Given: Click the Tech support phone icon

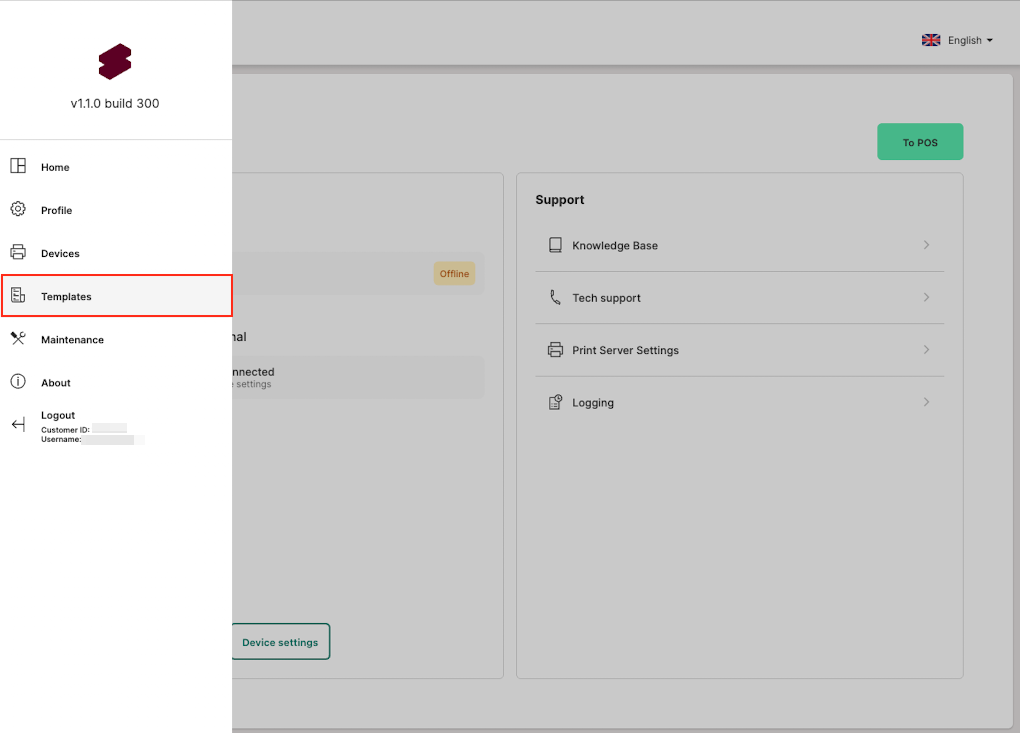Looking at the screenshot, I should (x=555, y=297).
